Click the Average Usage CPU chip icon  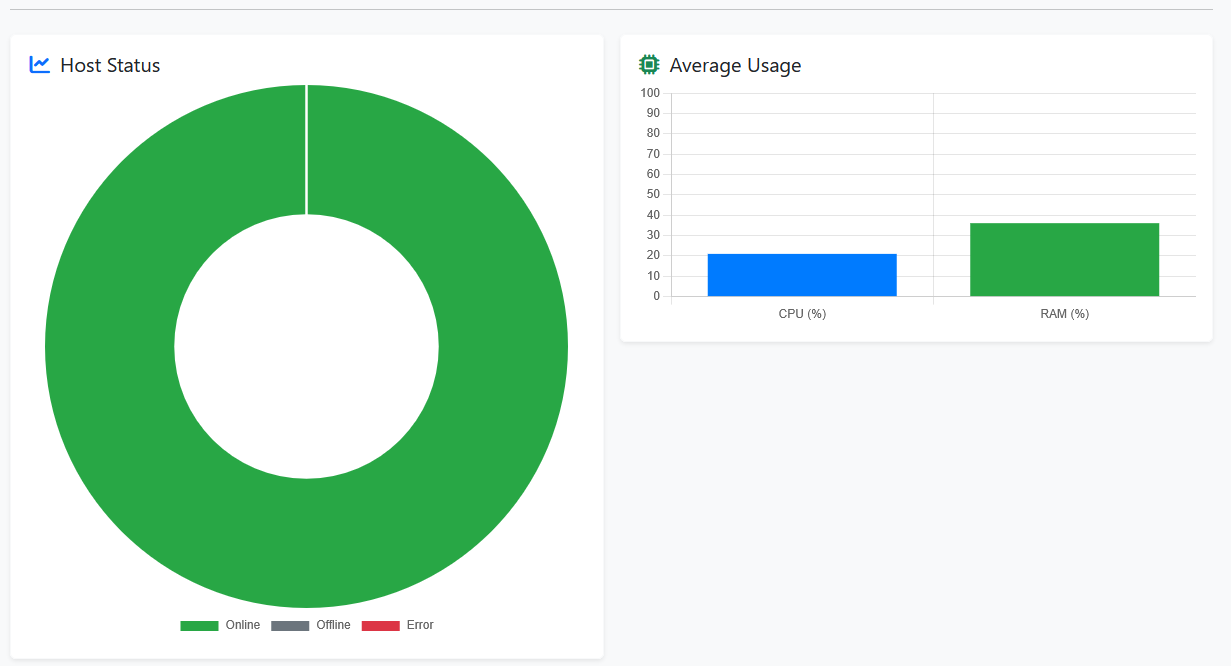coord(649,65)
